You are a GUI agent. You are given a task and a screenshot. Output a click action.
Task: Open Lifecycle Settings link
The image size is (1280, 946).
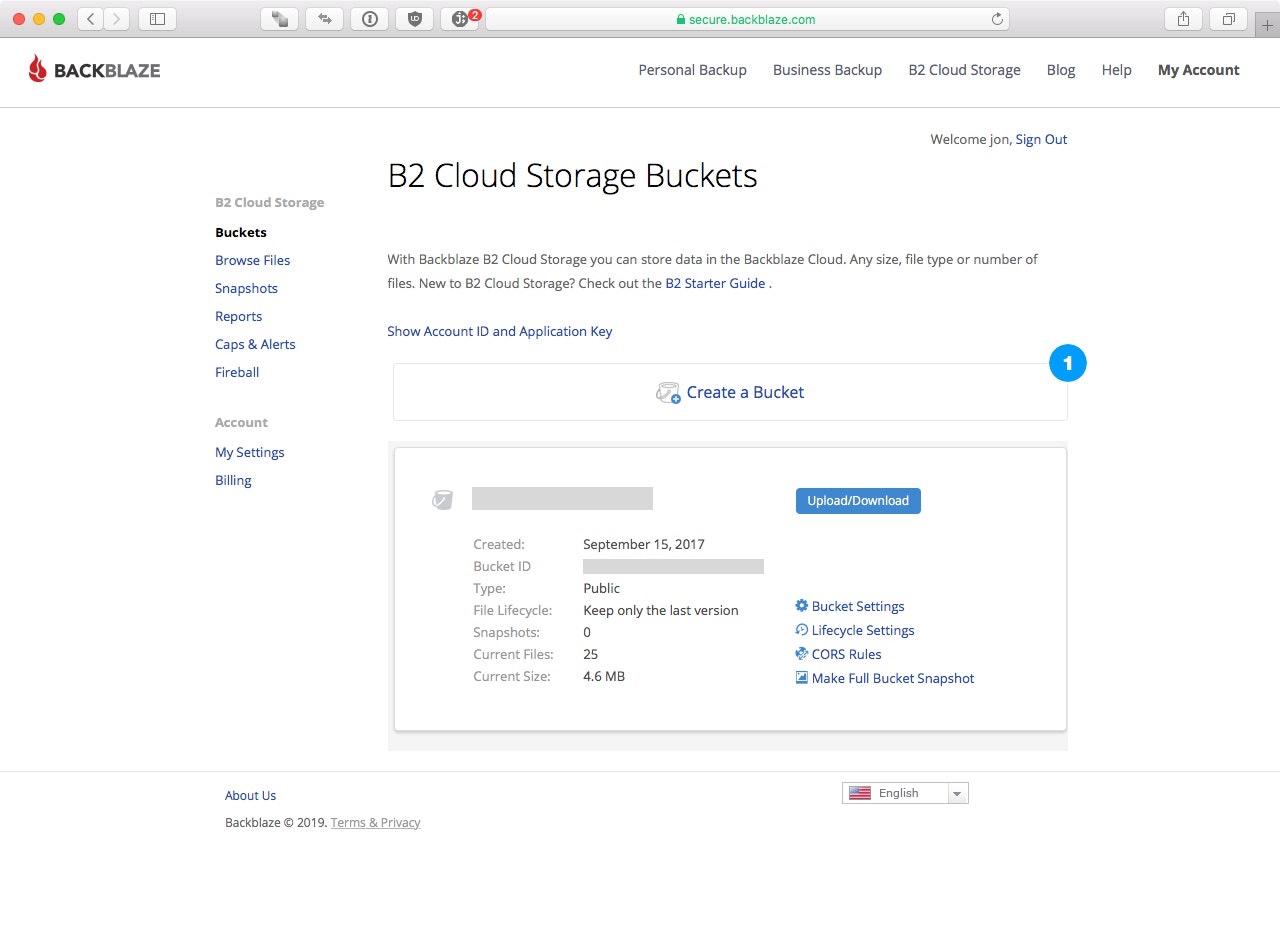tap(863, 630)
